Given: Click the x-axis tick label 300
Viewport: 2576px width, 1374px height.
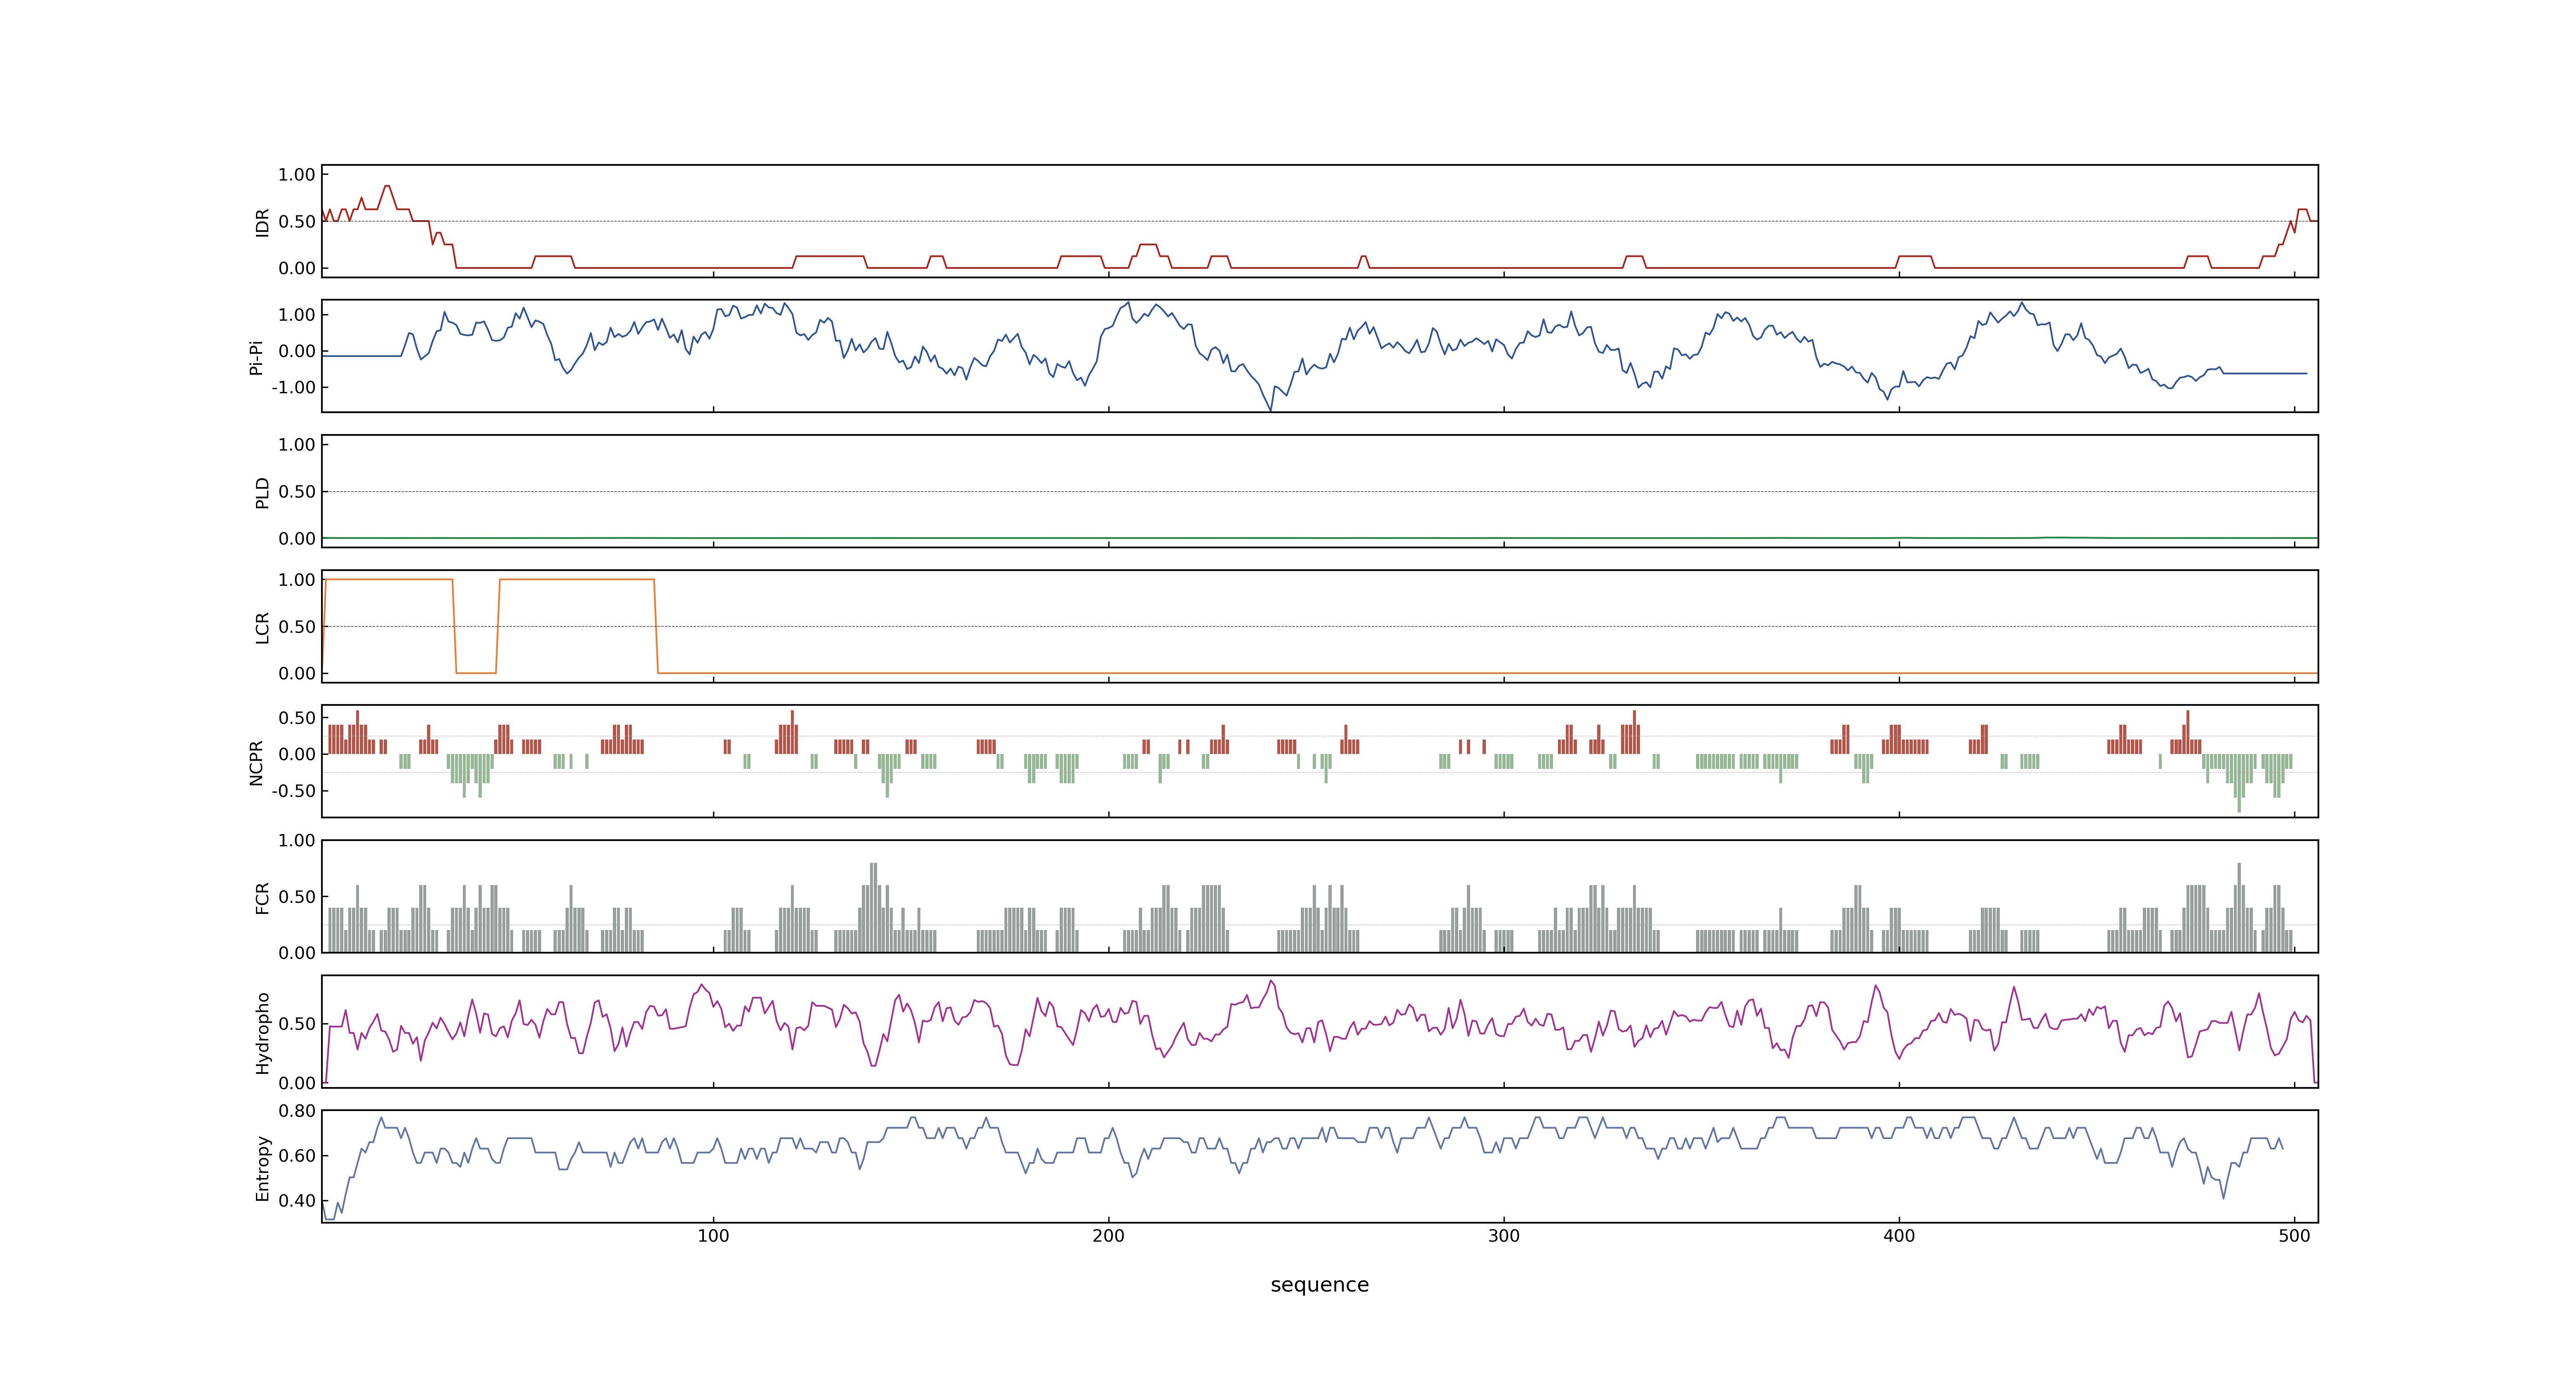Looking at the screenshot, I should click(x=1503, y=1236).
